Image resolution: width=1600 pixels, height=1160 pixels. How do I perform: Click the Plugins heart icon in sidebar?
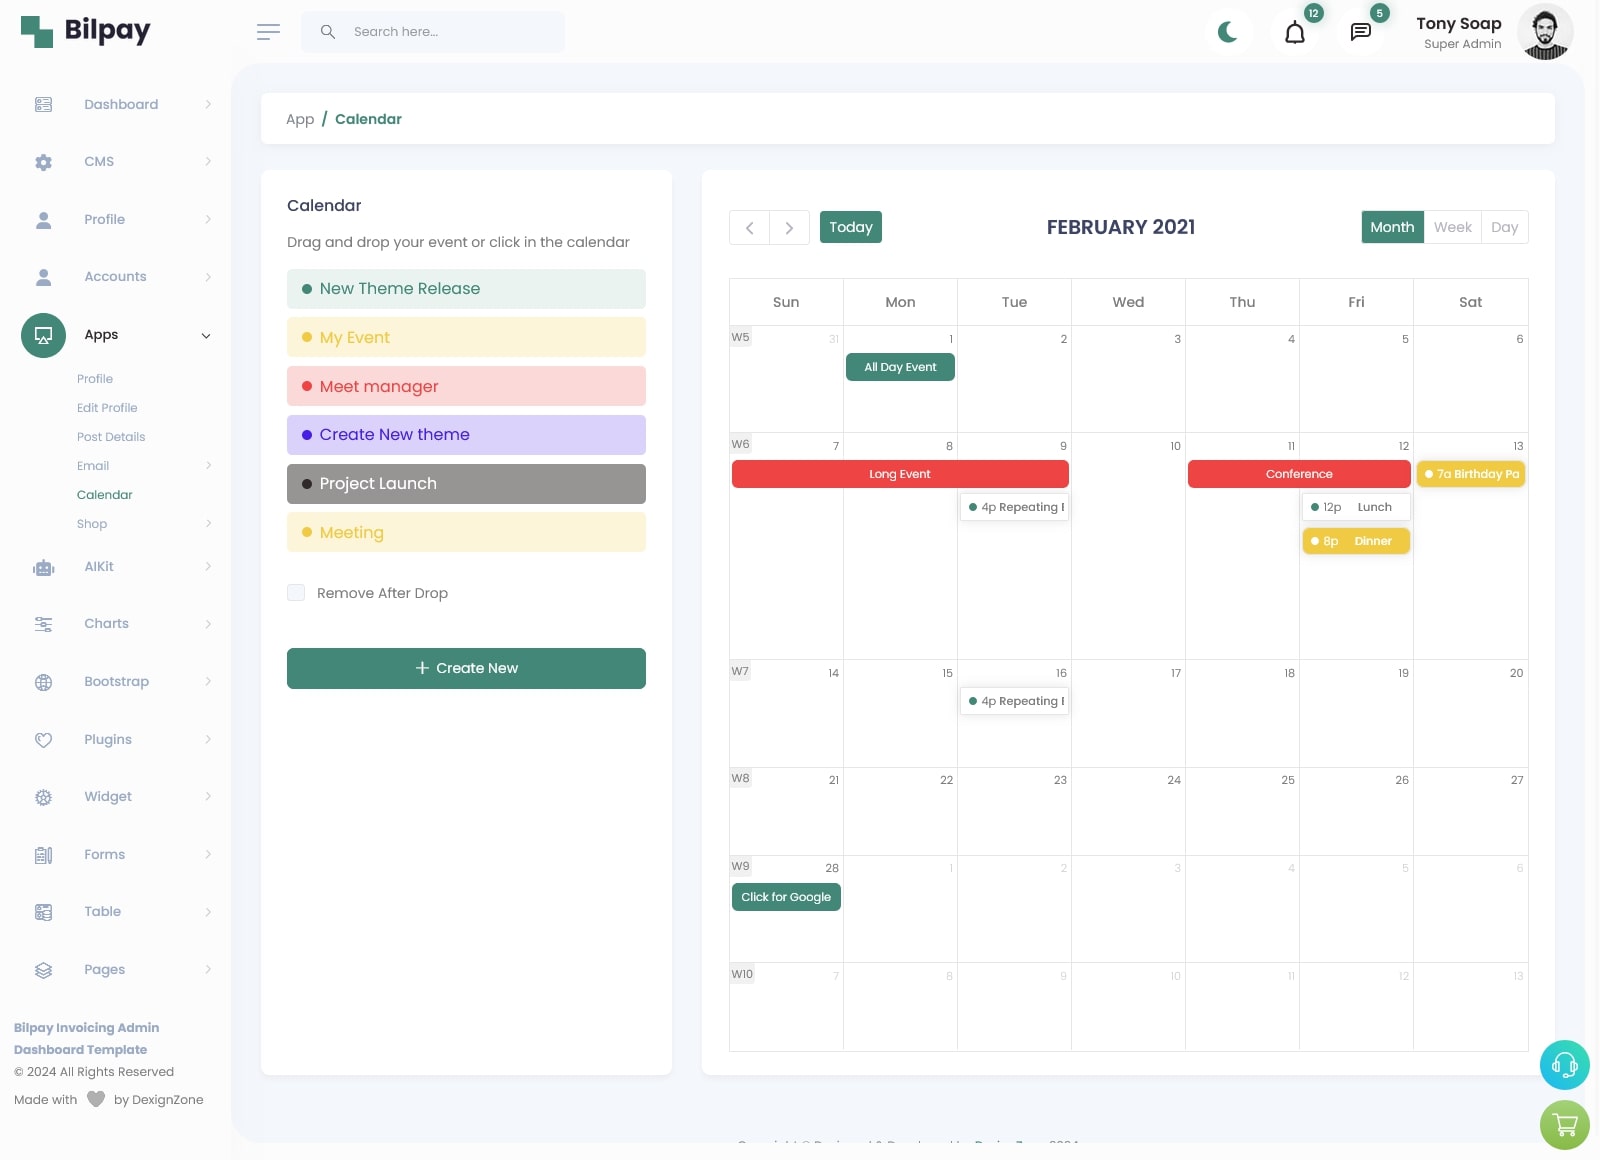43,740
